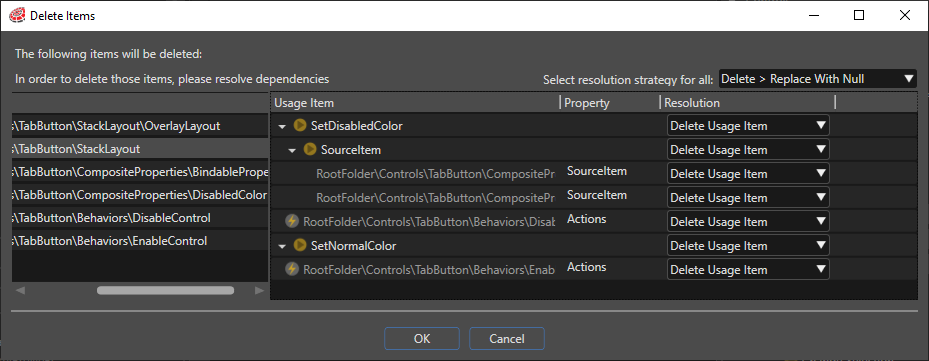Click the Usage Item column header

[415, 103]
